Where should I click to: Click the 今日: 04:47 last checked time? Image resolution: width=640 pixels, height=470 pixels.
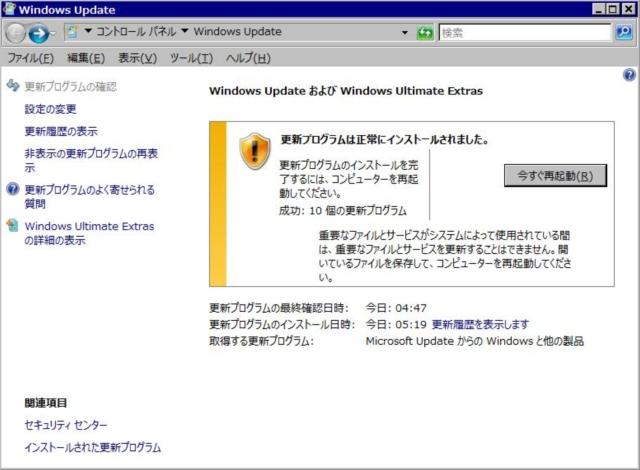[396, 308]
